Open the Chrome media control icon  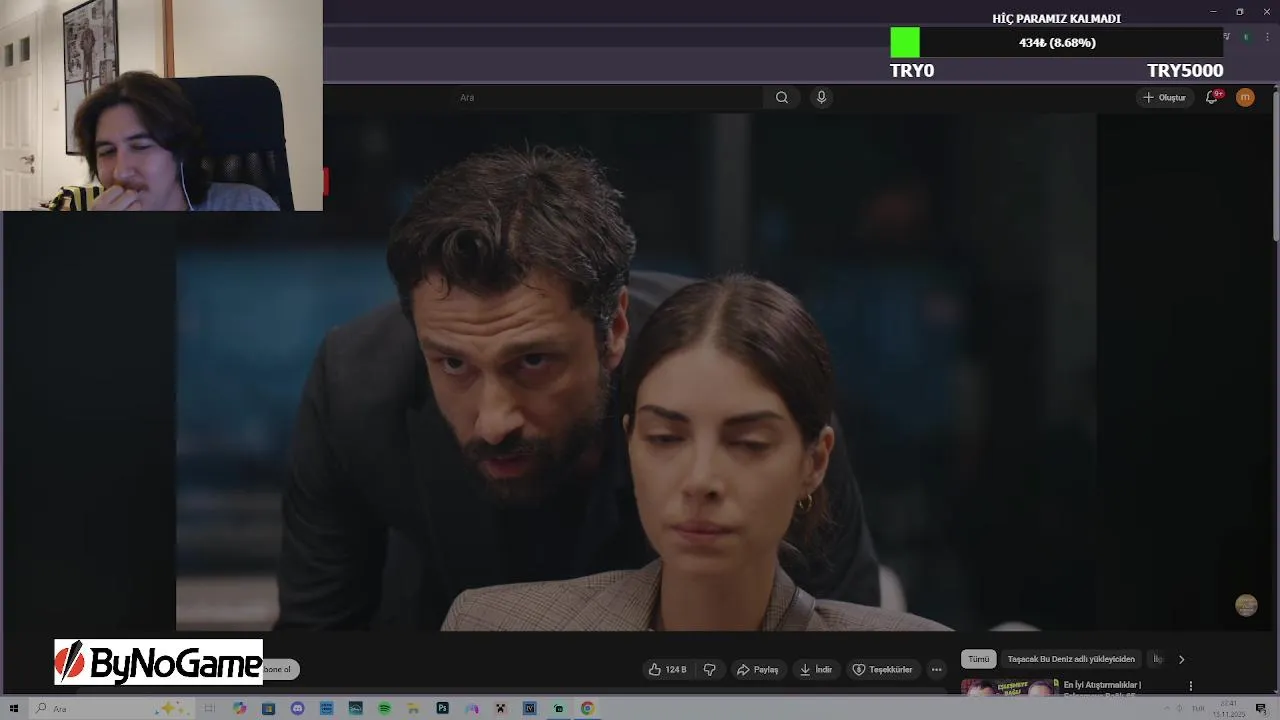(1227, 37)
